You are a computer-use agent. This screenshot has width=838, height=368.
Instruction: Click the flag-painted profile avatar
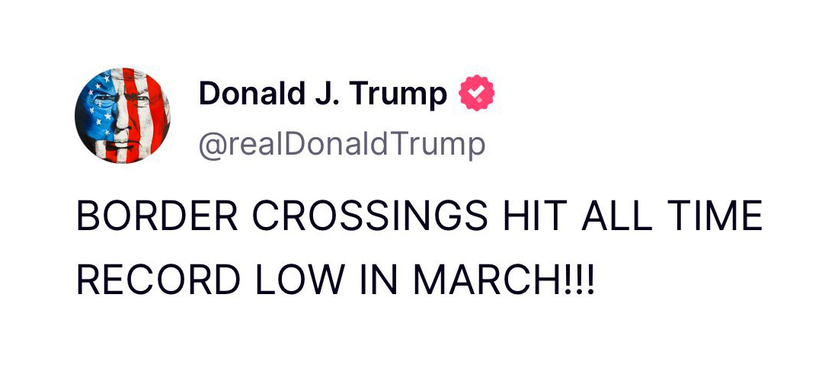122,115
